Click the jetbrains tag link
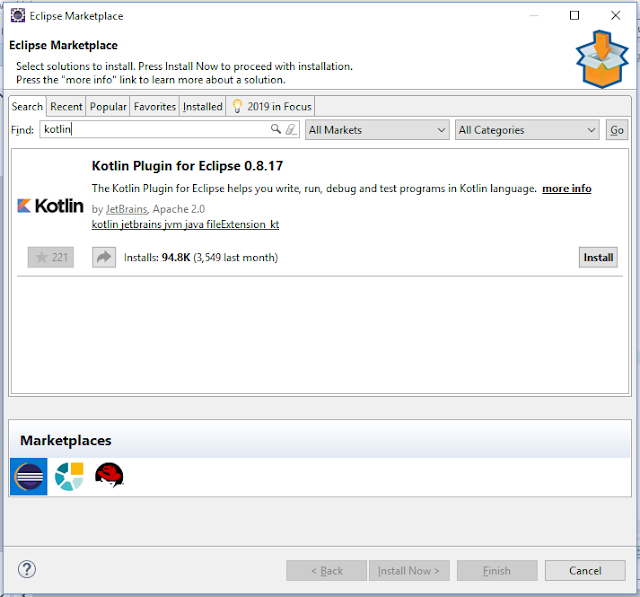The height and width of the screenshot is (597, 640). tap(141, 224)
